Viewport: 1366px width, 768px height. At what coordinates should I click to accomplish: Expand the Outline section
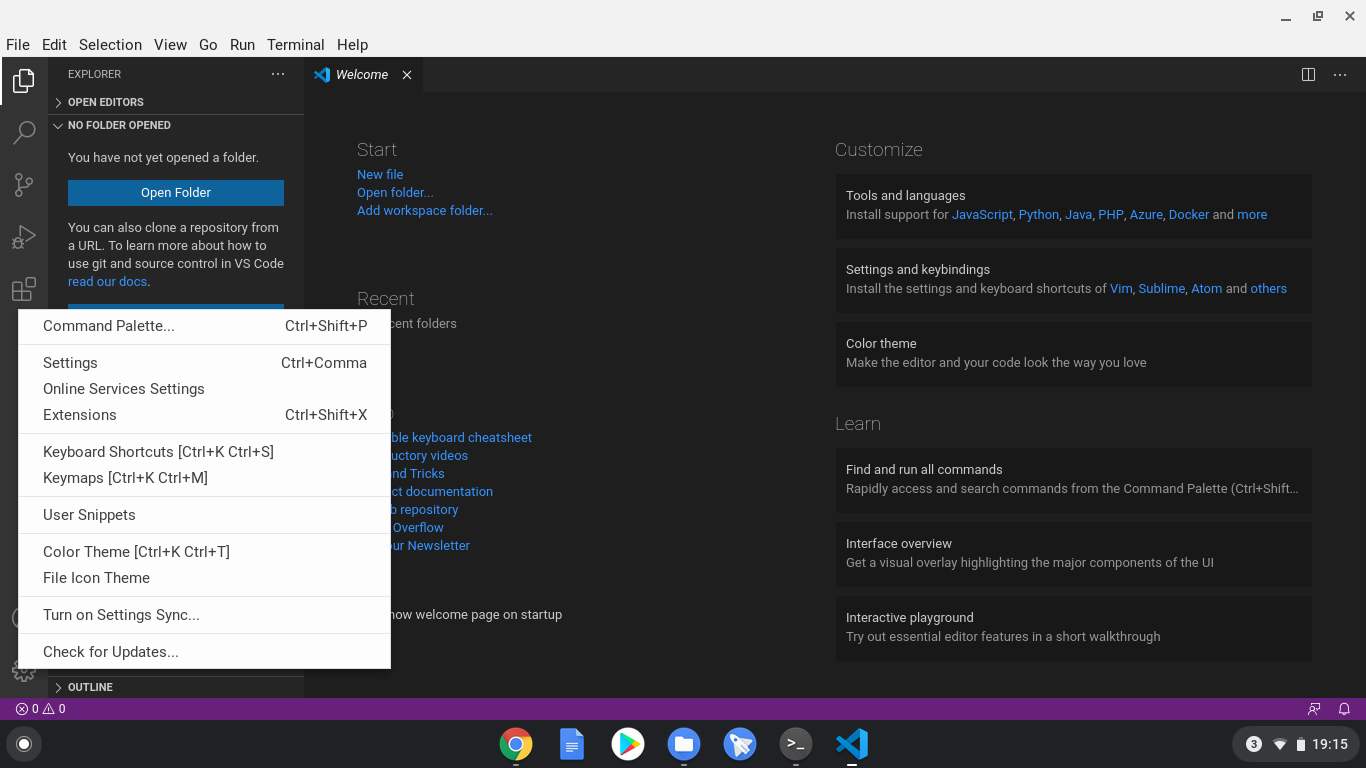coord(88,687)
